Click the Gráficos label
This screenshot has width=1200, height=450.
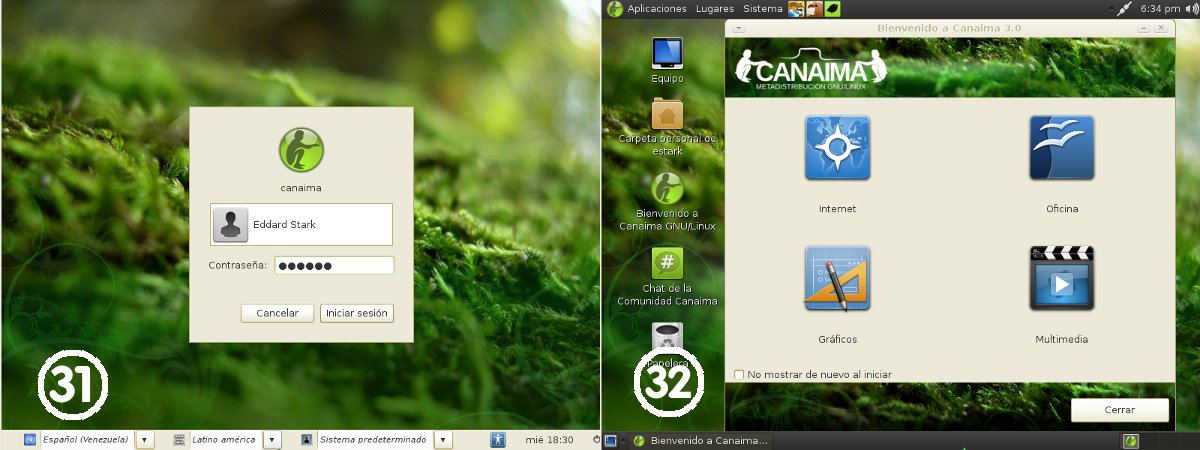[837, 340]
